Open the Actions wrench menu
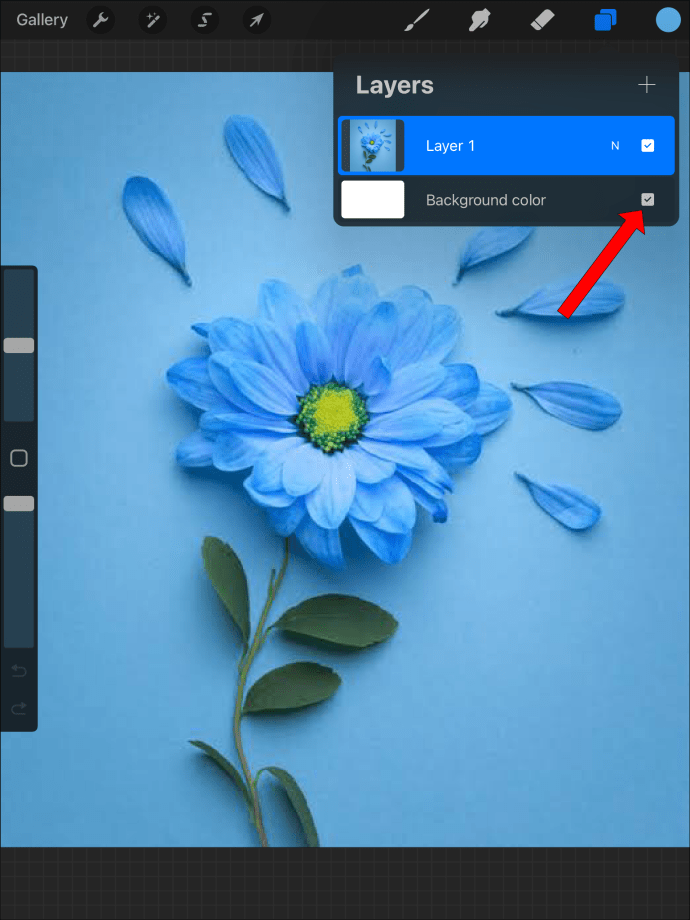Image resolution: width=690 pixels, height=920 pixels. [101, 21]
